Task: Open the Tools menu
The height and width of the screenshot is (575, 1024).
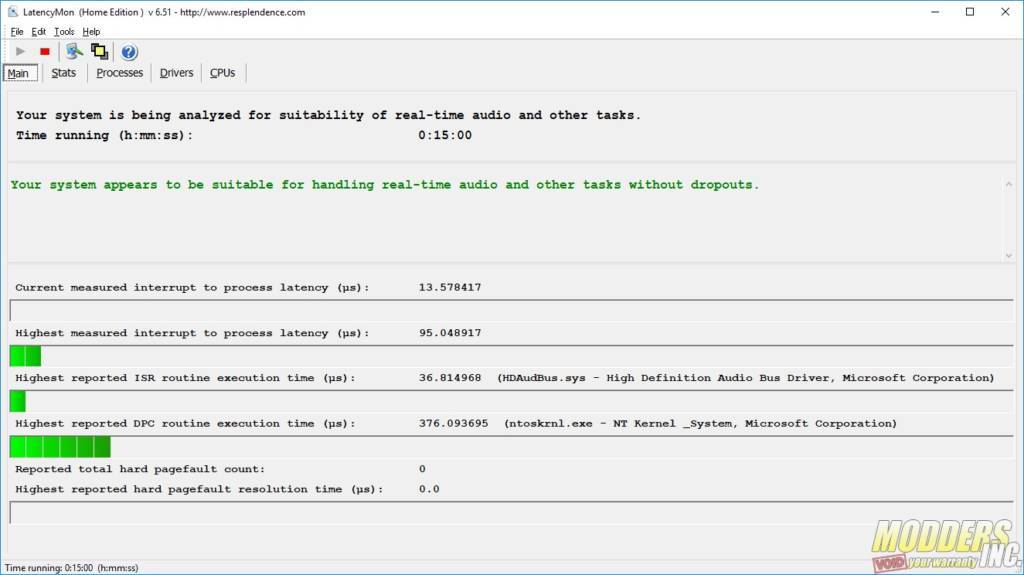Action: [x=64, y=32]
